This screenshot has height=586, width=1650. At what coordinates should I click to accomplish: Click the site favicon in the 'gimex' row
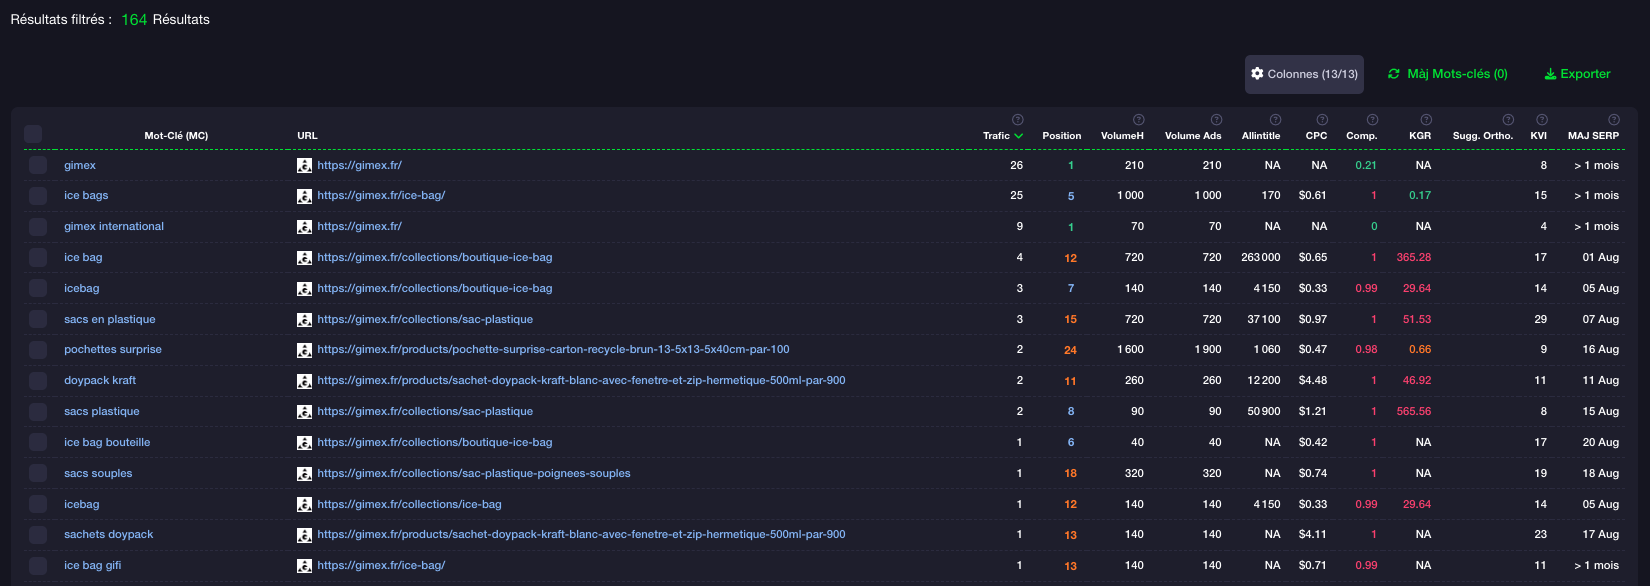[304, 165]
